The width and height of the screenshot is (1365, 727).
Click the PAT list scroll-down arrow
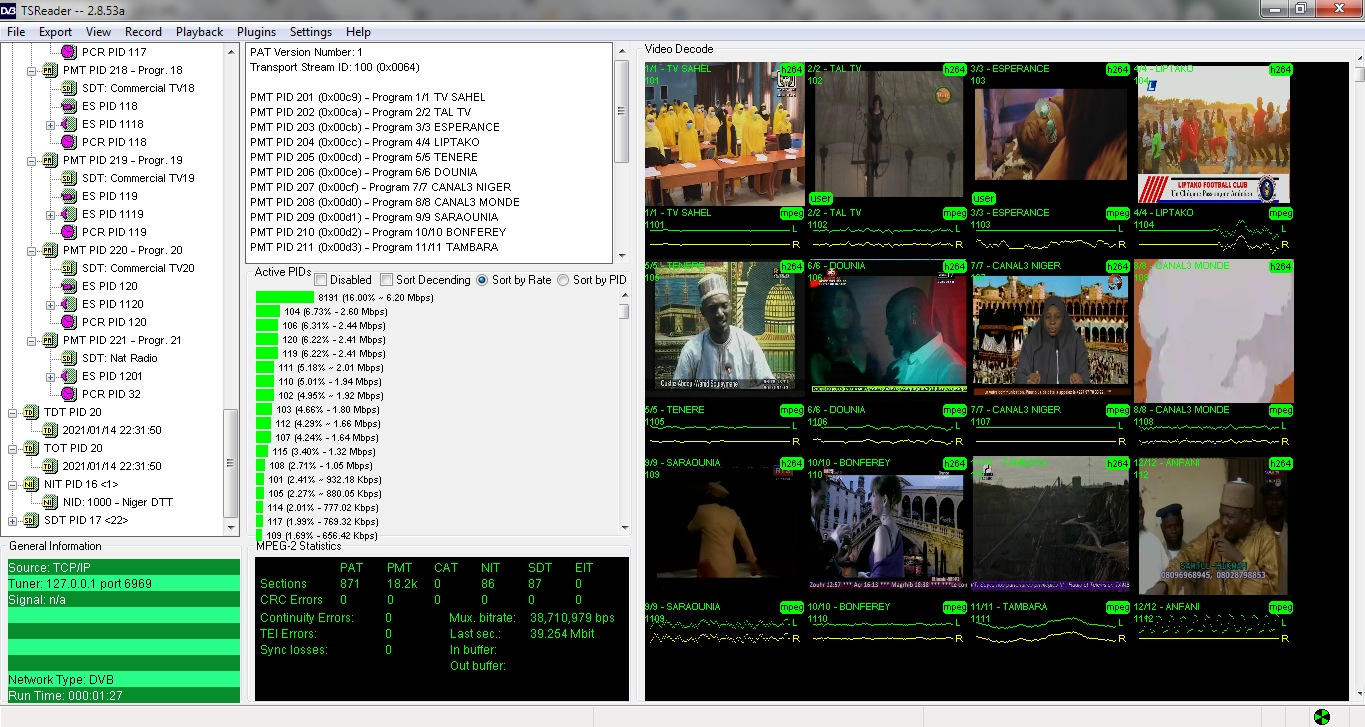[621, 256]
